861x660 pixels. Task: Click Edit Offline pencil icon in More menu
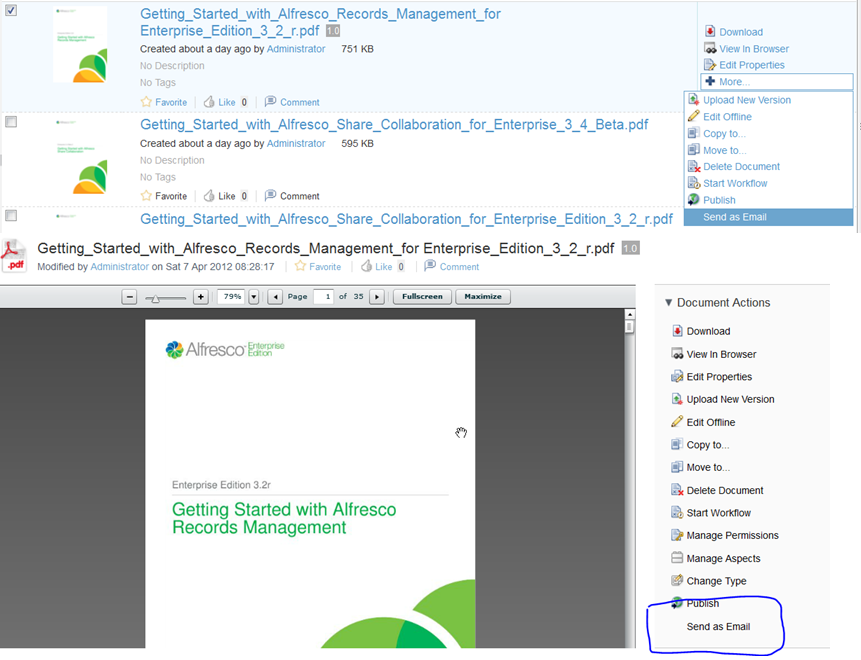point(694,116)
